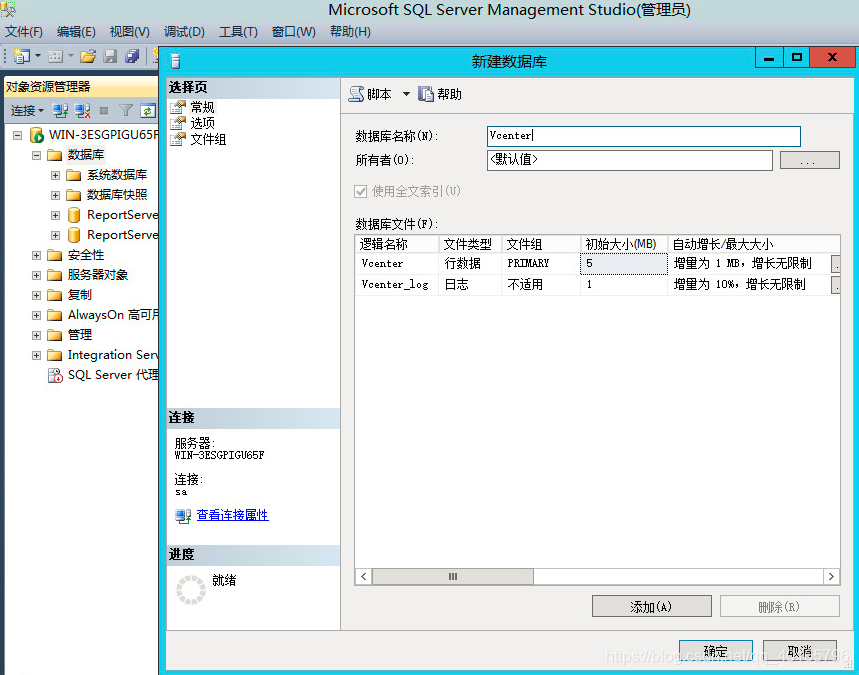Click the horizontal scrollbar thumb in file grid

point(453,576)
